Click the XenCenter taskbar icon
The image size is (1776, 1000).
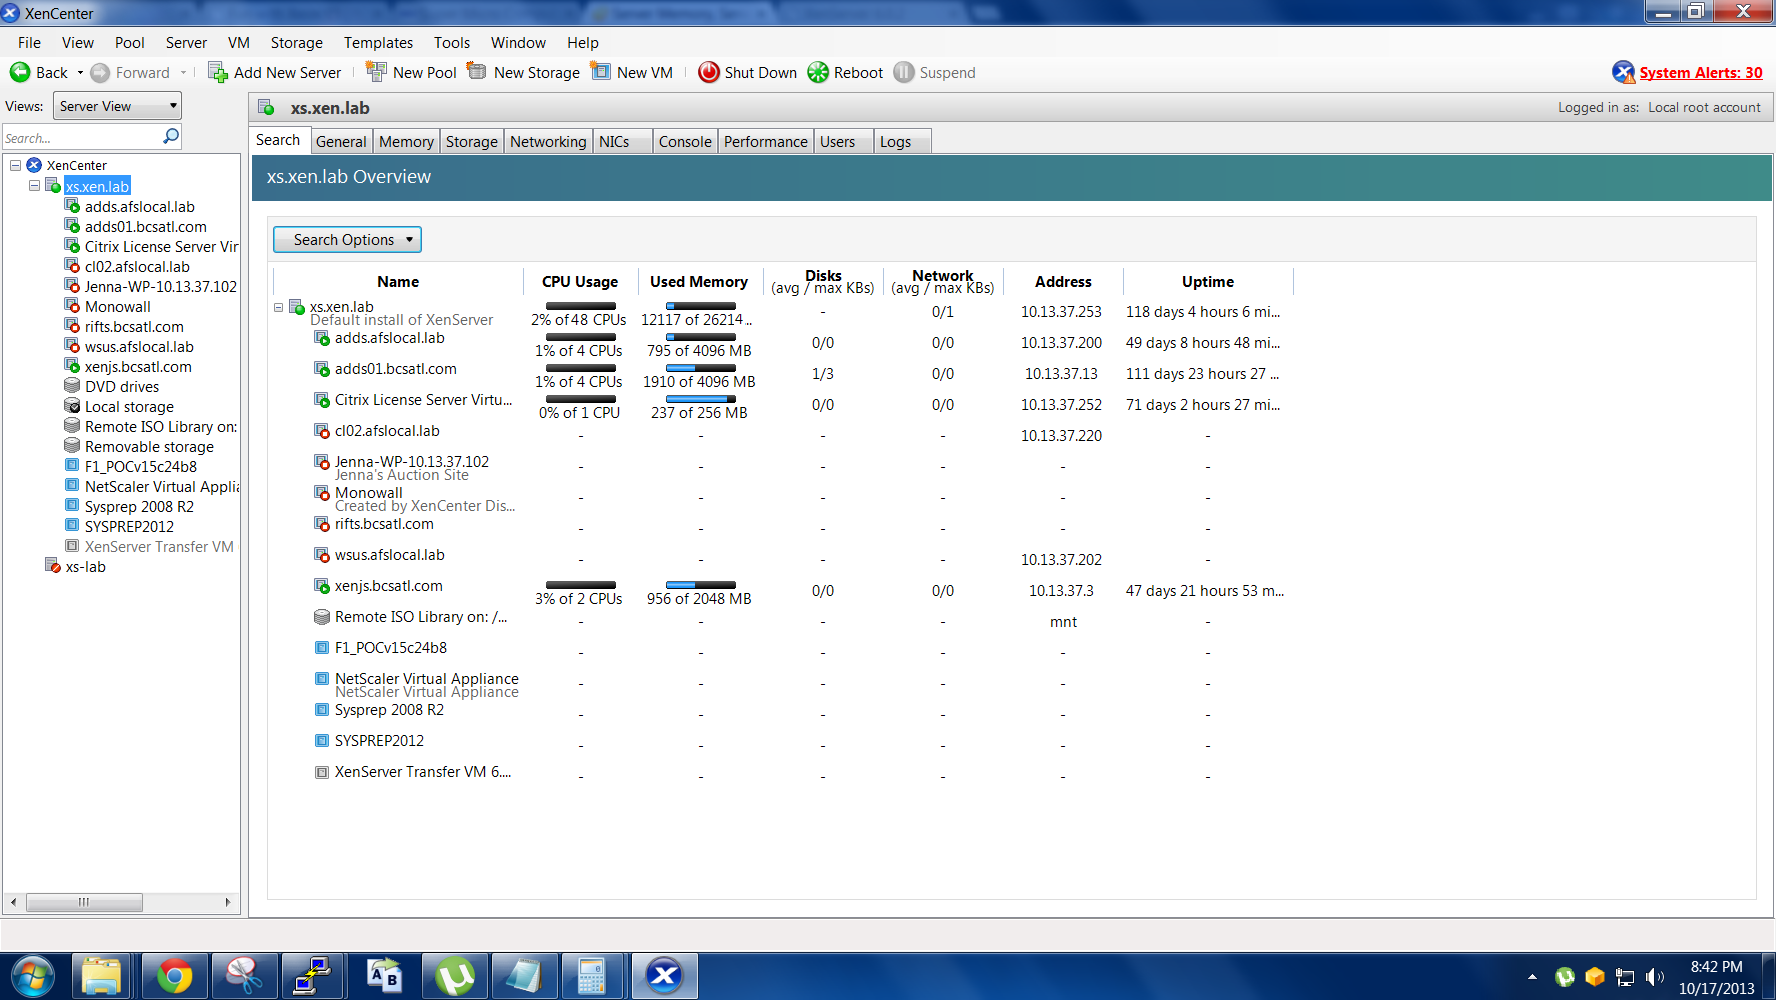tap(664, 976)
